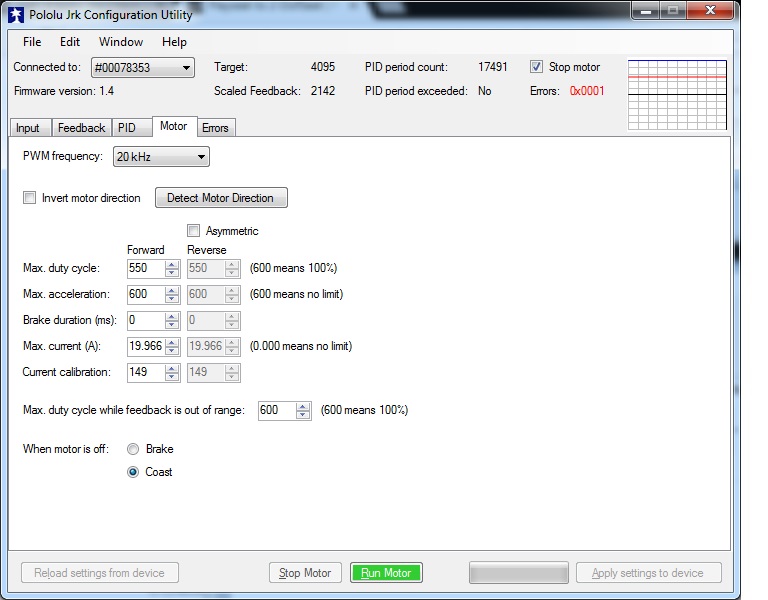Open the Help menu
Image resolution: width=768 pixels, height=600 pixels.
click(174, 42)
